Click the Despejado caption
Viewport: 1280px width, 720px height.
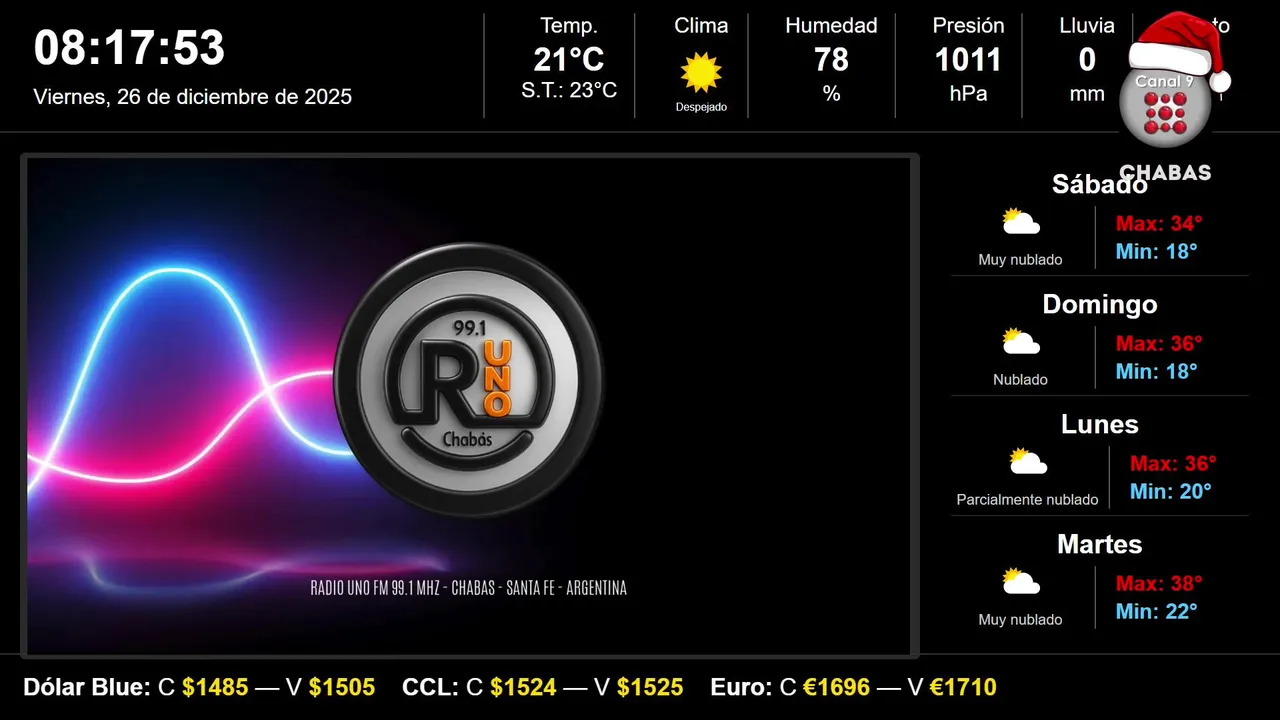pyautogui.click(x=701, y=107)
